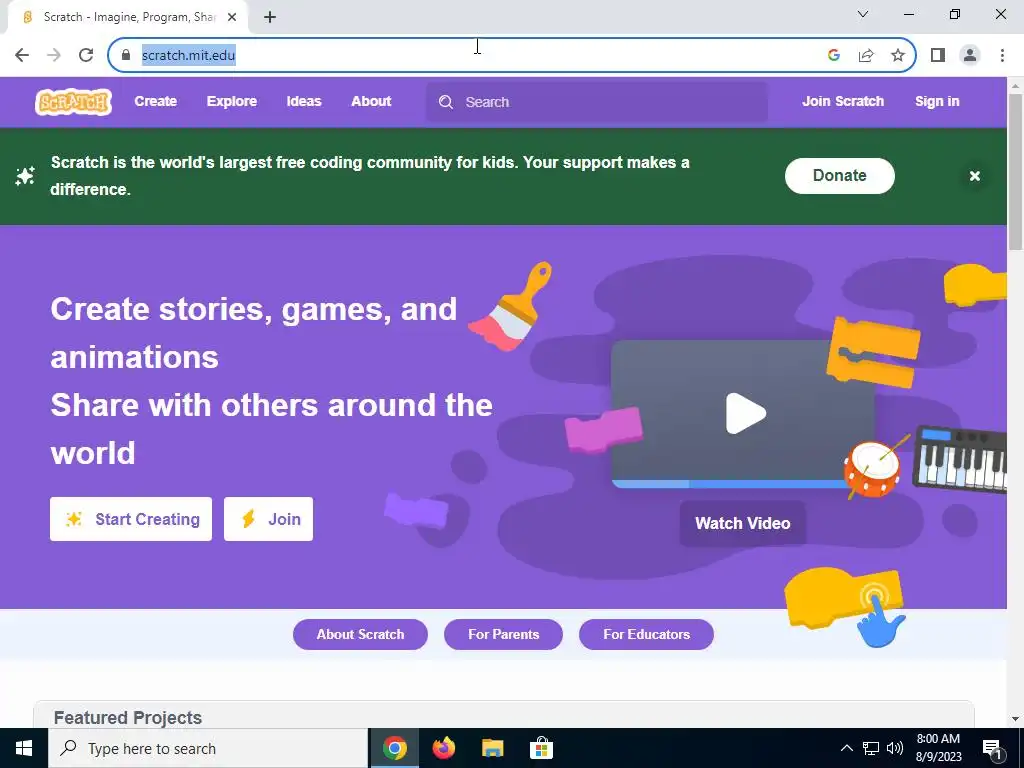Bookmark this tab with star icon
The width and height of the screenshot is (1024, 768).
[x=898, y=55]
